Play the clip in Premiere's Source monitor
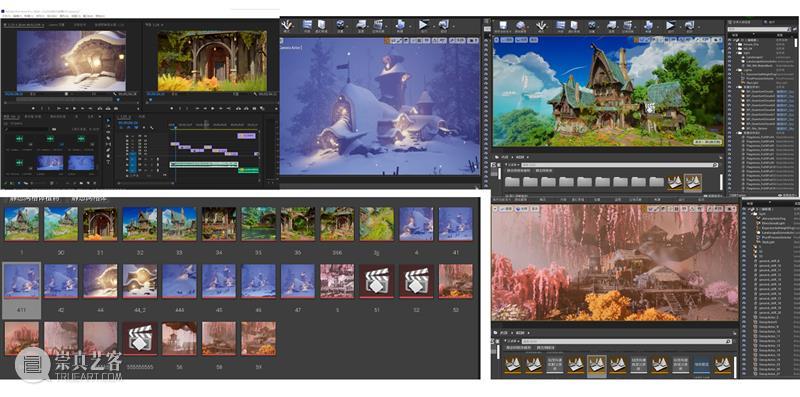Viewport: 800px width, 397px height. pos(74,108)
